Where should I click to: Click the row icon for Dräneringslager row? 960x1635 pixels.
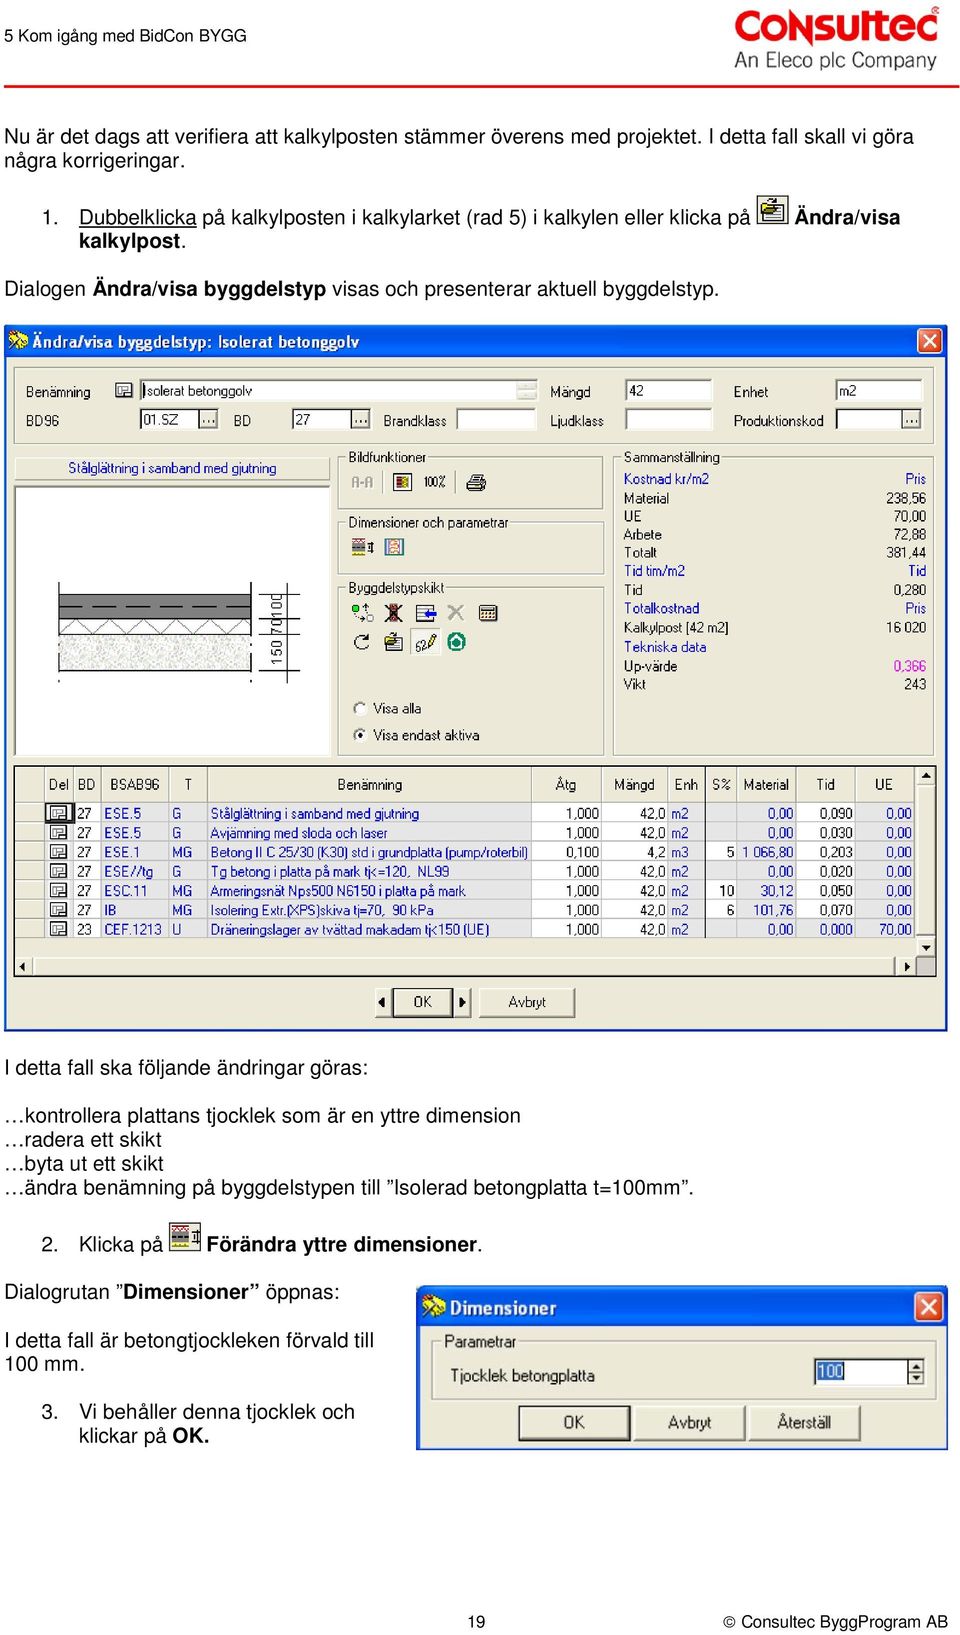tap(58, 929)
